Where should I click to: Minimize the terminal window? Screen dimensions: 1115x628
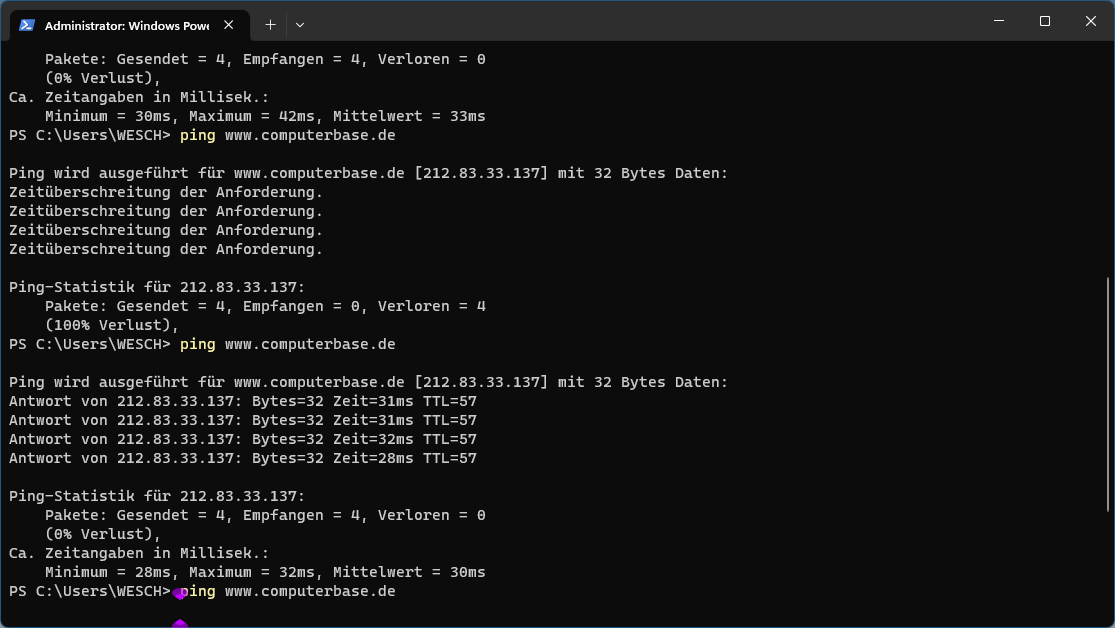click(999, 21)
